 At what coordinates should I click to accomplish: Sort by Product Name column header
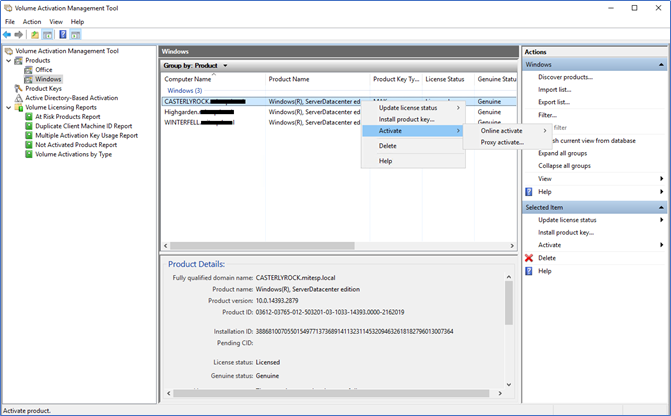pyautogui.click(x=318, y=79)
